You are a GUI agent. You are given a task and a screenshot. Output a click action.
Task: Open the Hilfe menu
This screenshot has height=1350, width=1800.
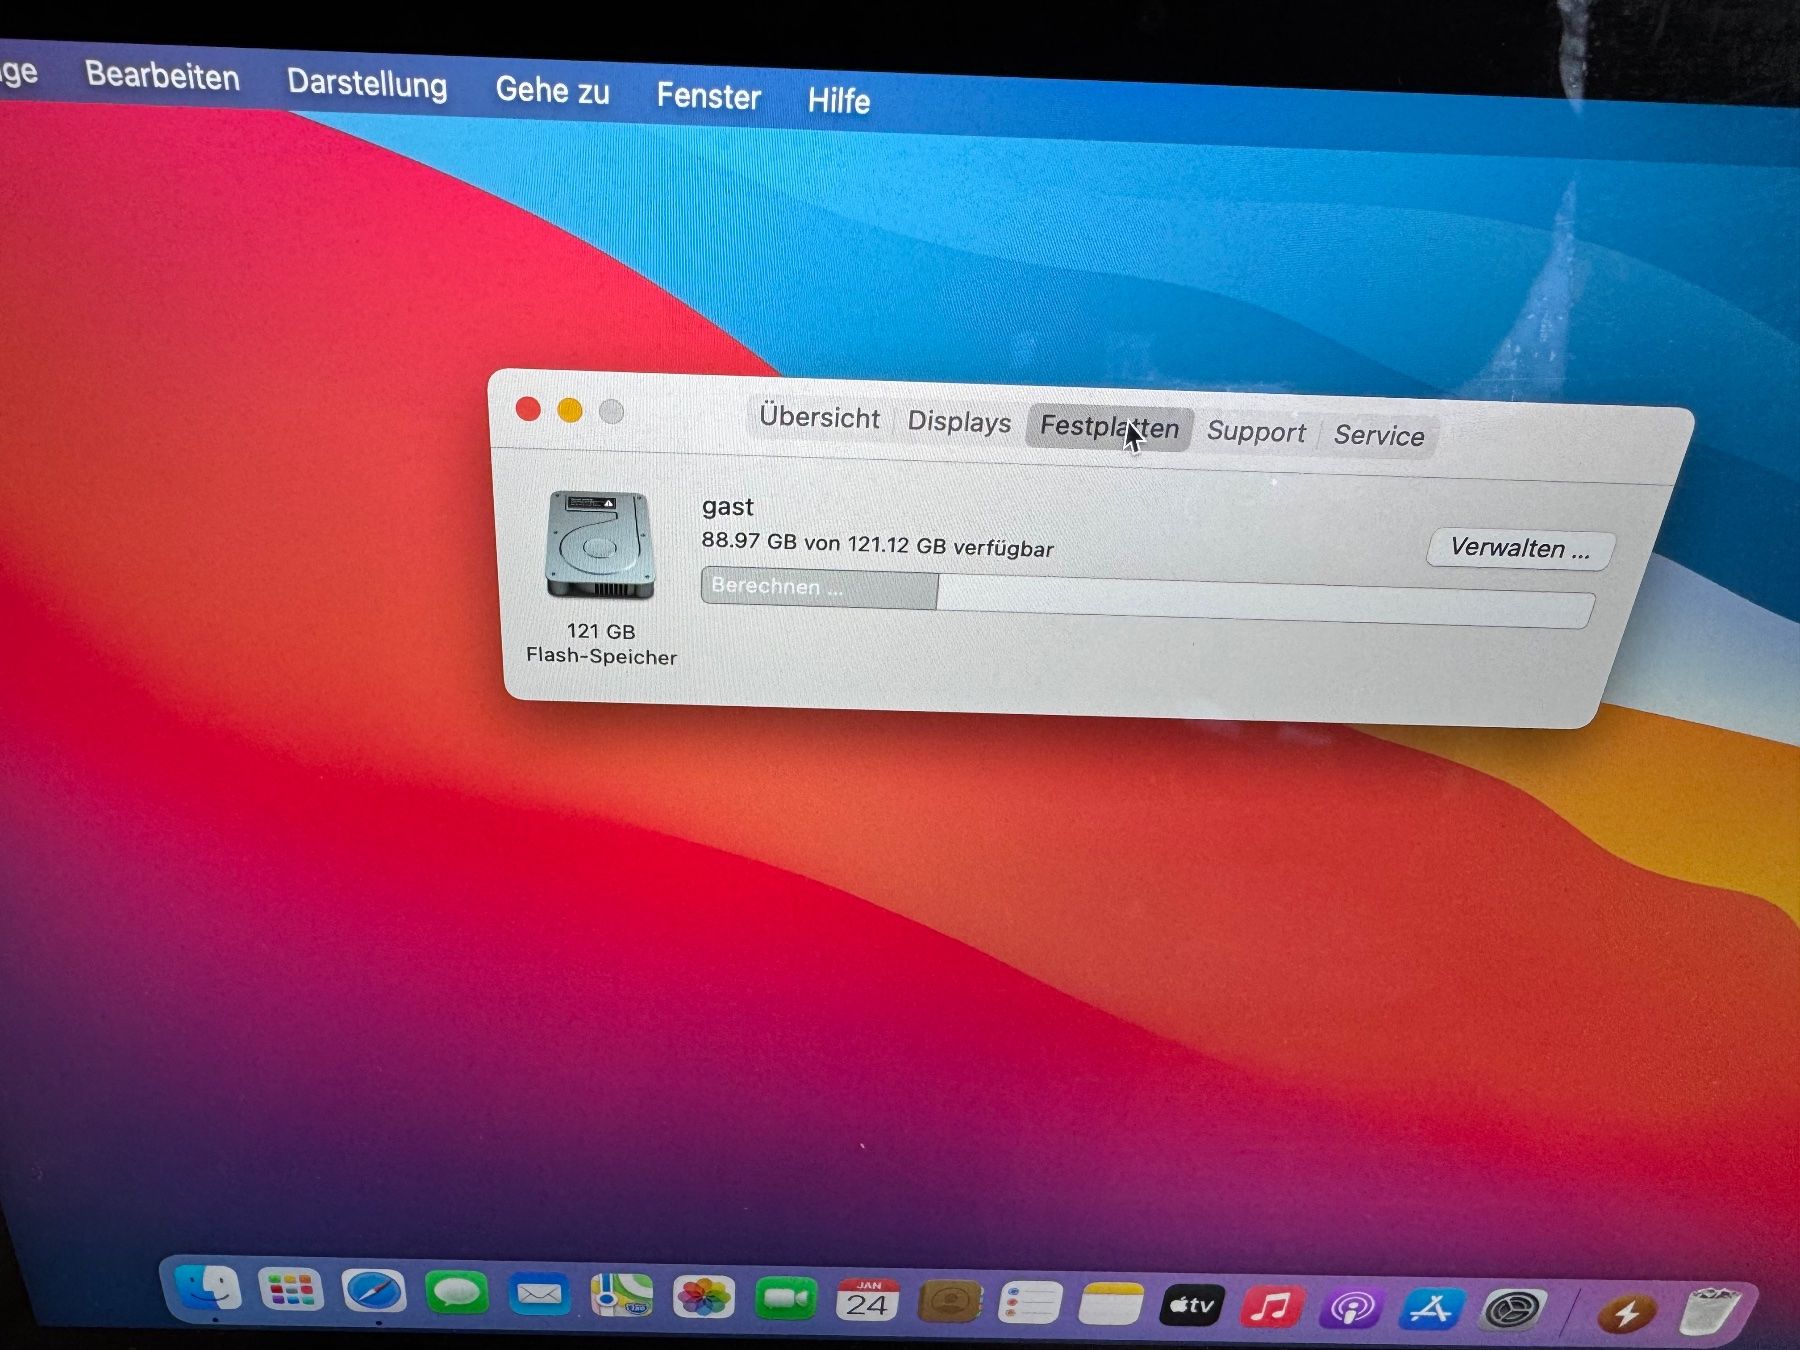coord(838,100)
